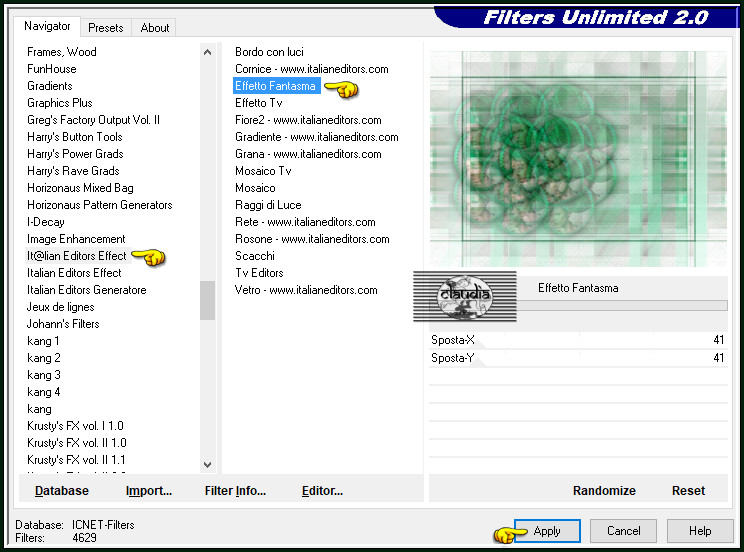Choose Tv Editors filter
744x552 pixels.
coord(259,273)
